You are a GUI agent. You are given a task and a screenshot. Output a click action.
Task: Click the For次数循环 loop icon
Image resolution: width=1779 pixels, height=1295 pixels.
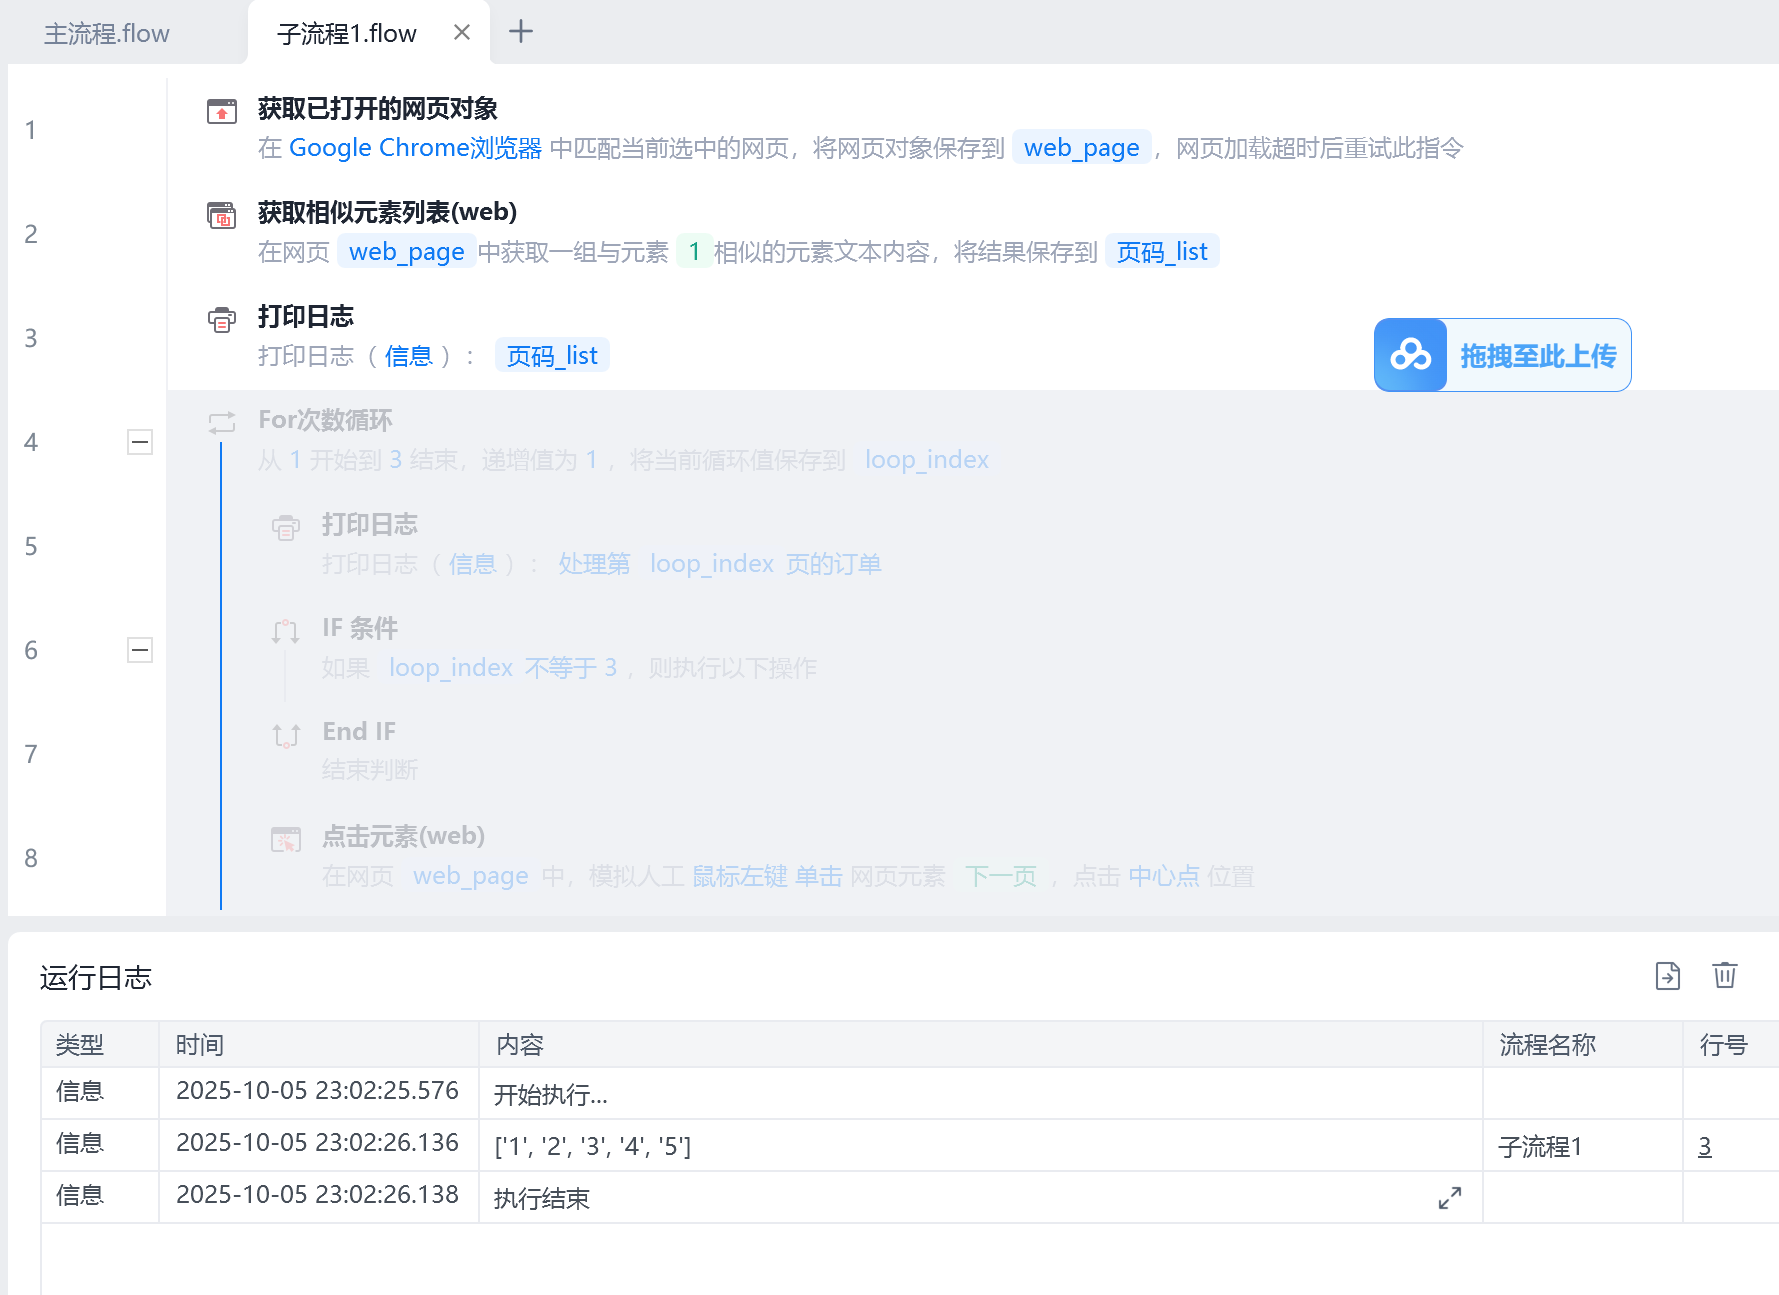pyautogui.click(x=222, y=423)
